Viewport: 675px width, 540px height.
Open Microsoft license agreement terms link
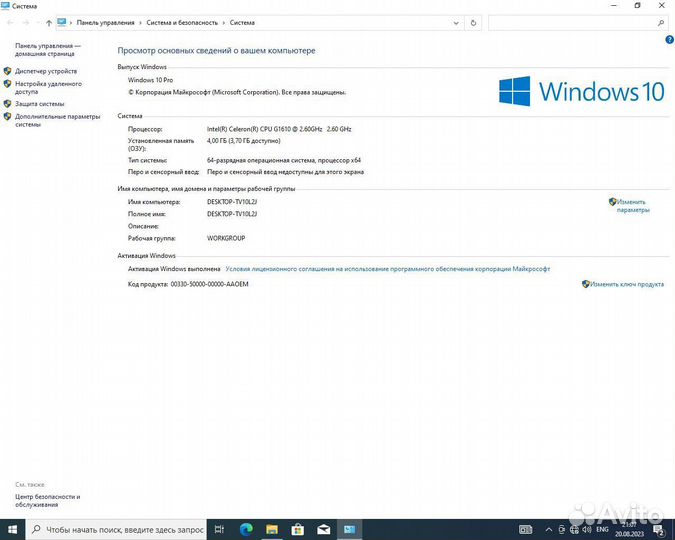click(387, 269)
